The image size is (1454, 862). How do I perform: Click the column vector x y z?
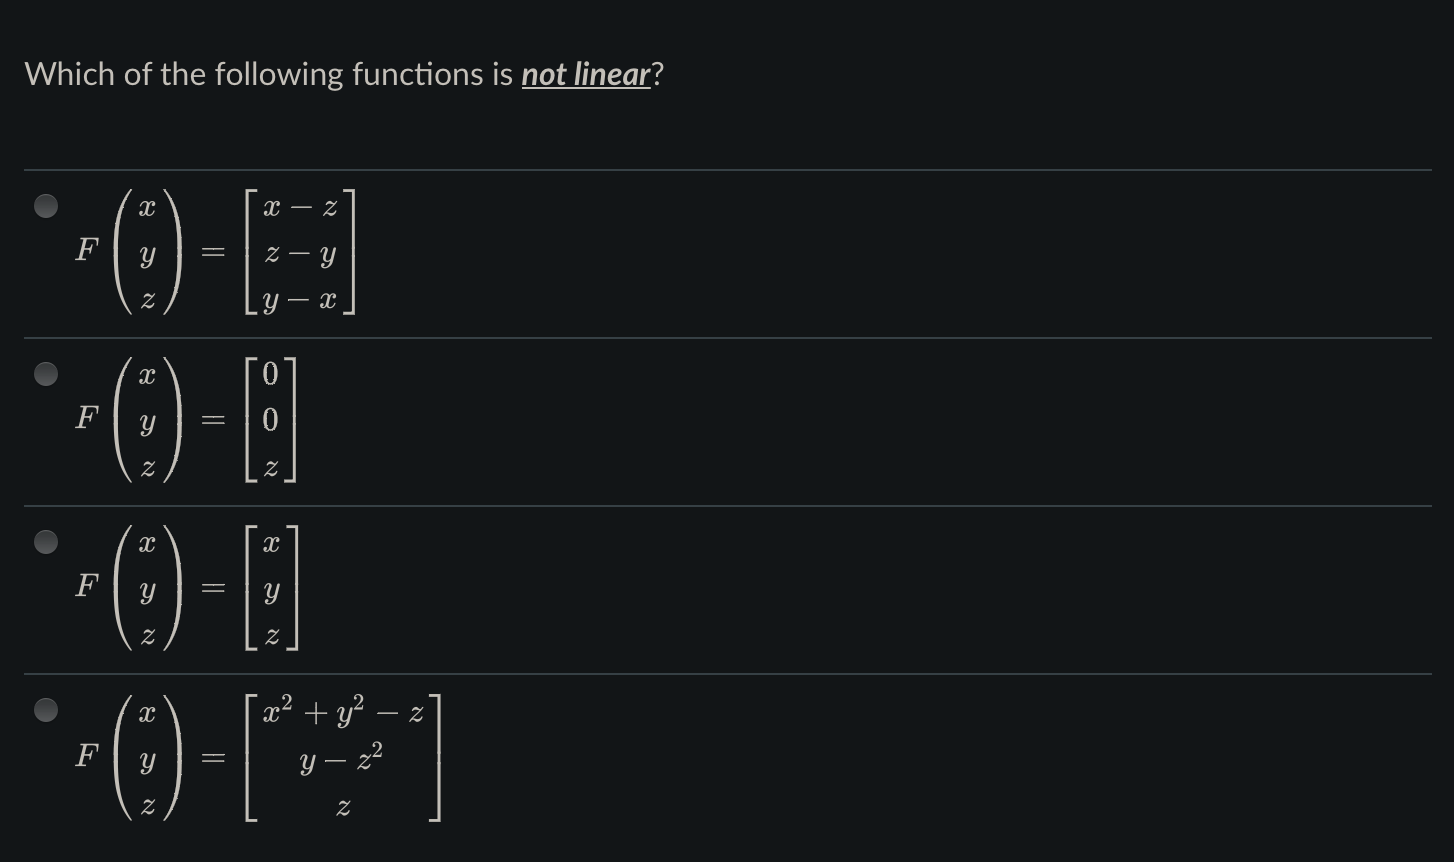click(x=148, y=253)
